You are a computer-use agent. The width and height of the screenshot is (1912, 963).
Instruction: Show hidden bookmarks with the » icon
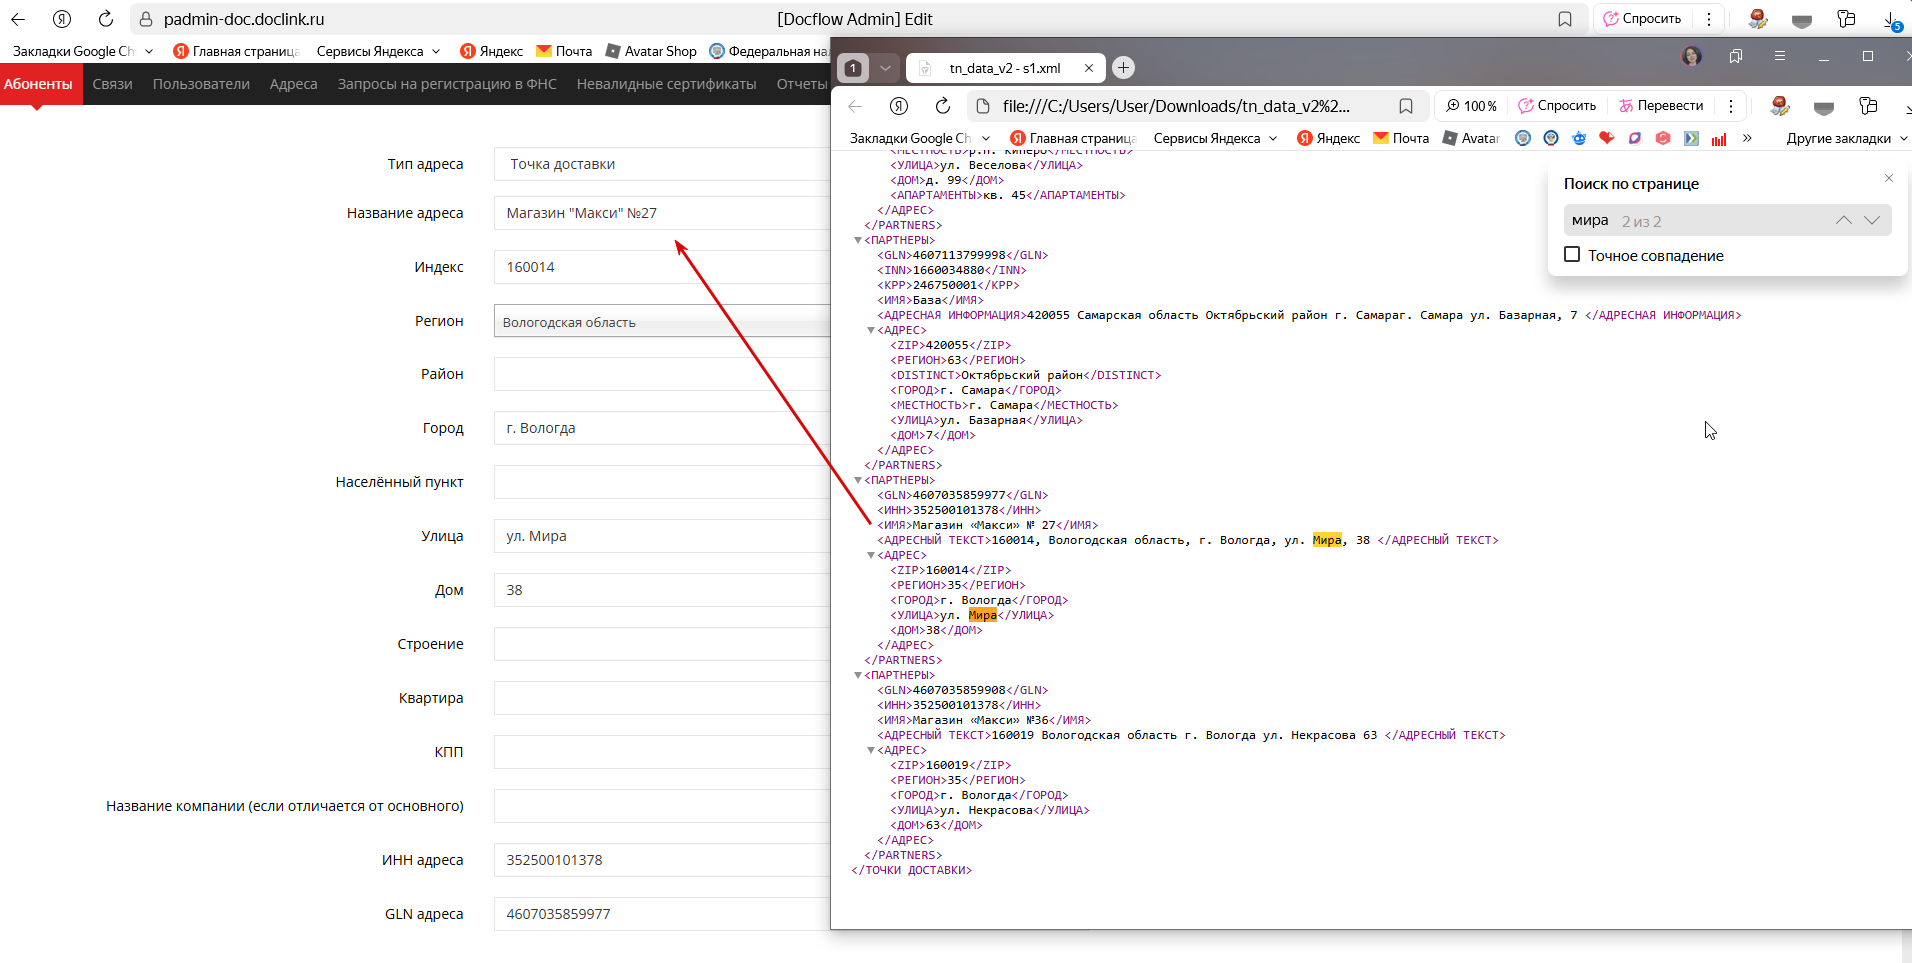pos(1747,138)
